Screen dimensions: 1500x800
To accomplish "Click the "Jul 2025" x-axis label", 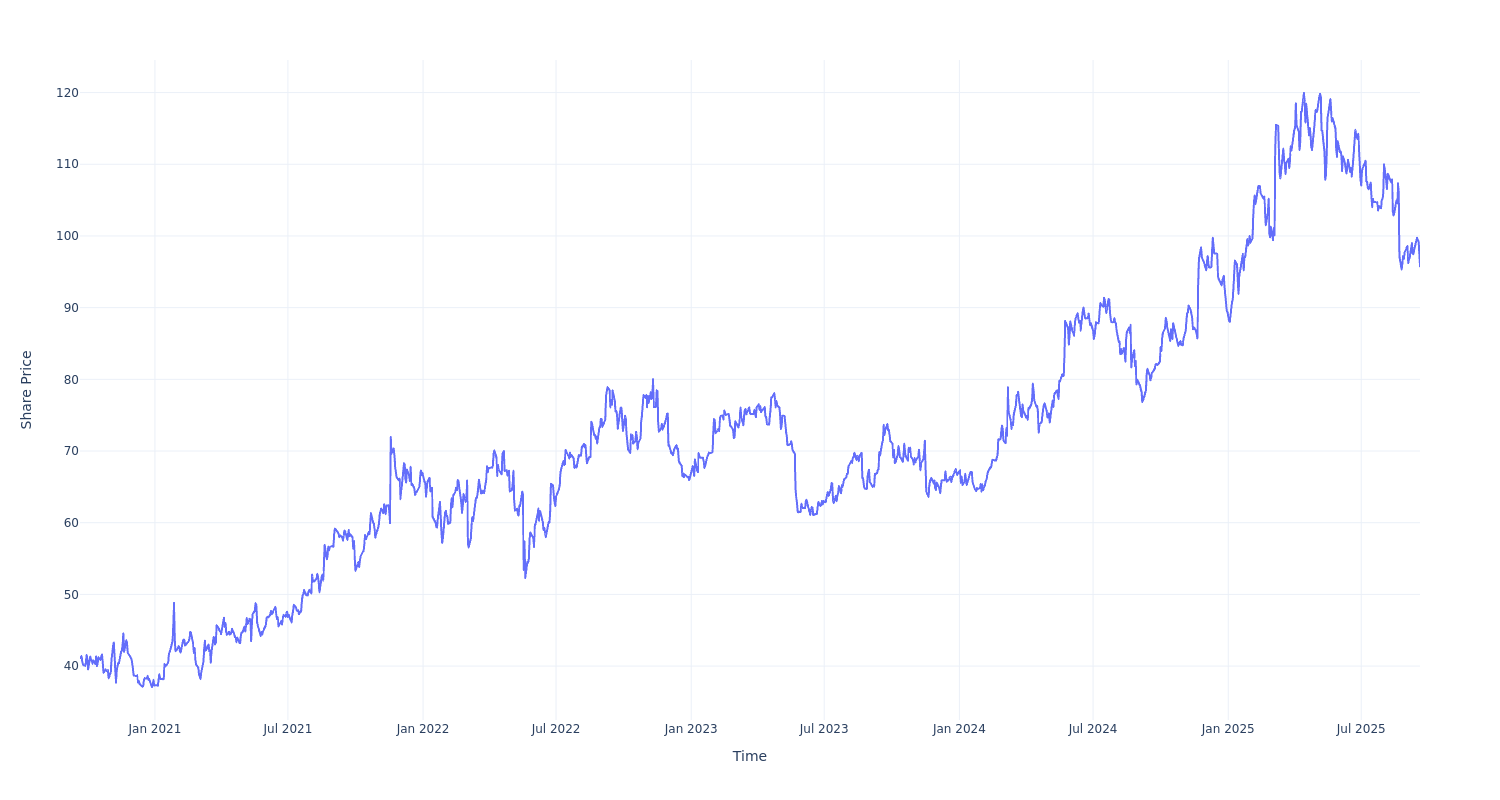I will coord(1361,729).
